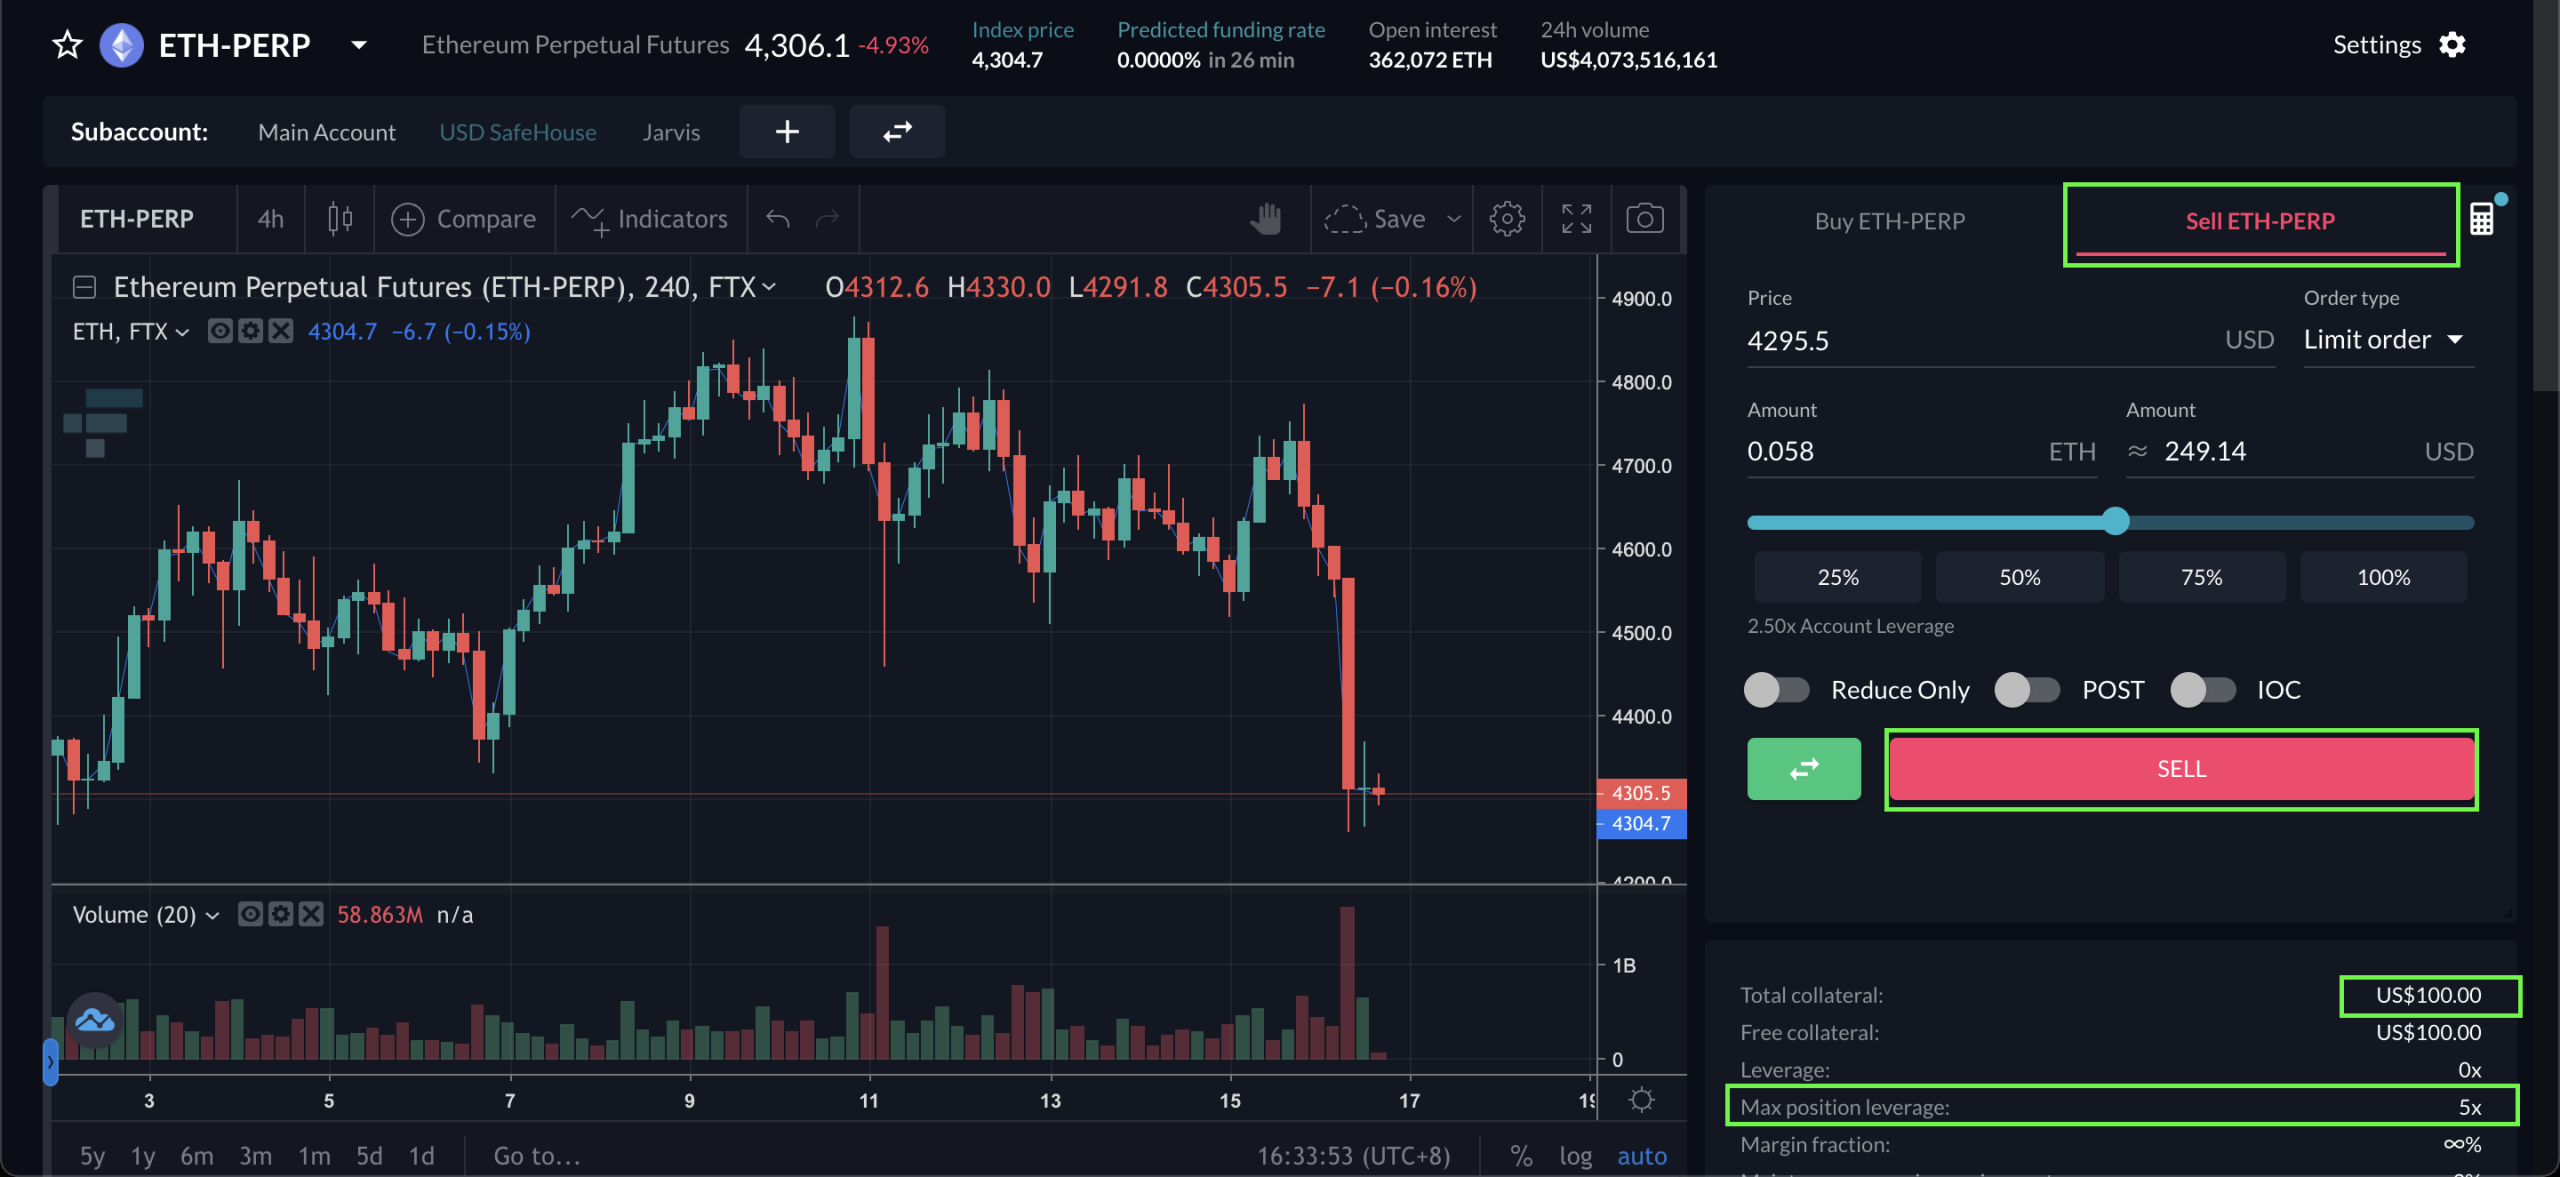This screenshot has height=1177, width=2560.
Task: Toggle log scale on chart
Action: click(x=1575, y=1156)
